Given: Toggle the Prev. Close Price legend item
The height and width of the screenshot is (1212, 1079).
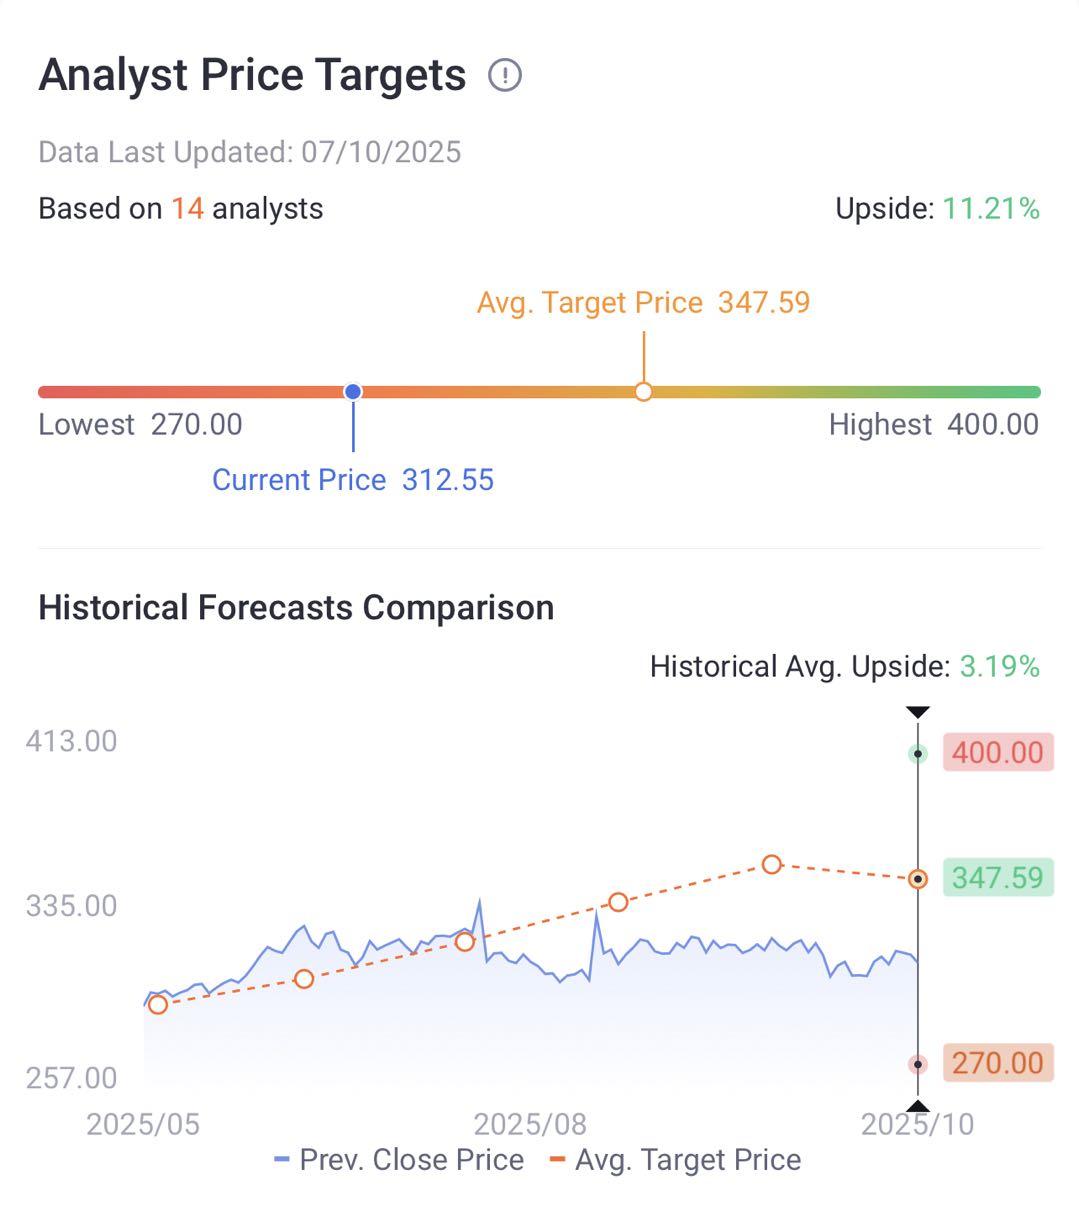Looking at the screenshot, I should pyautogui.click(x=399, y=1160).
